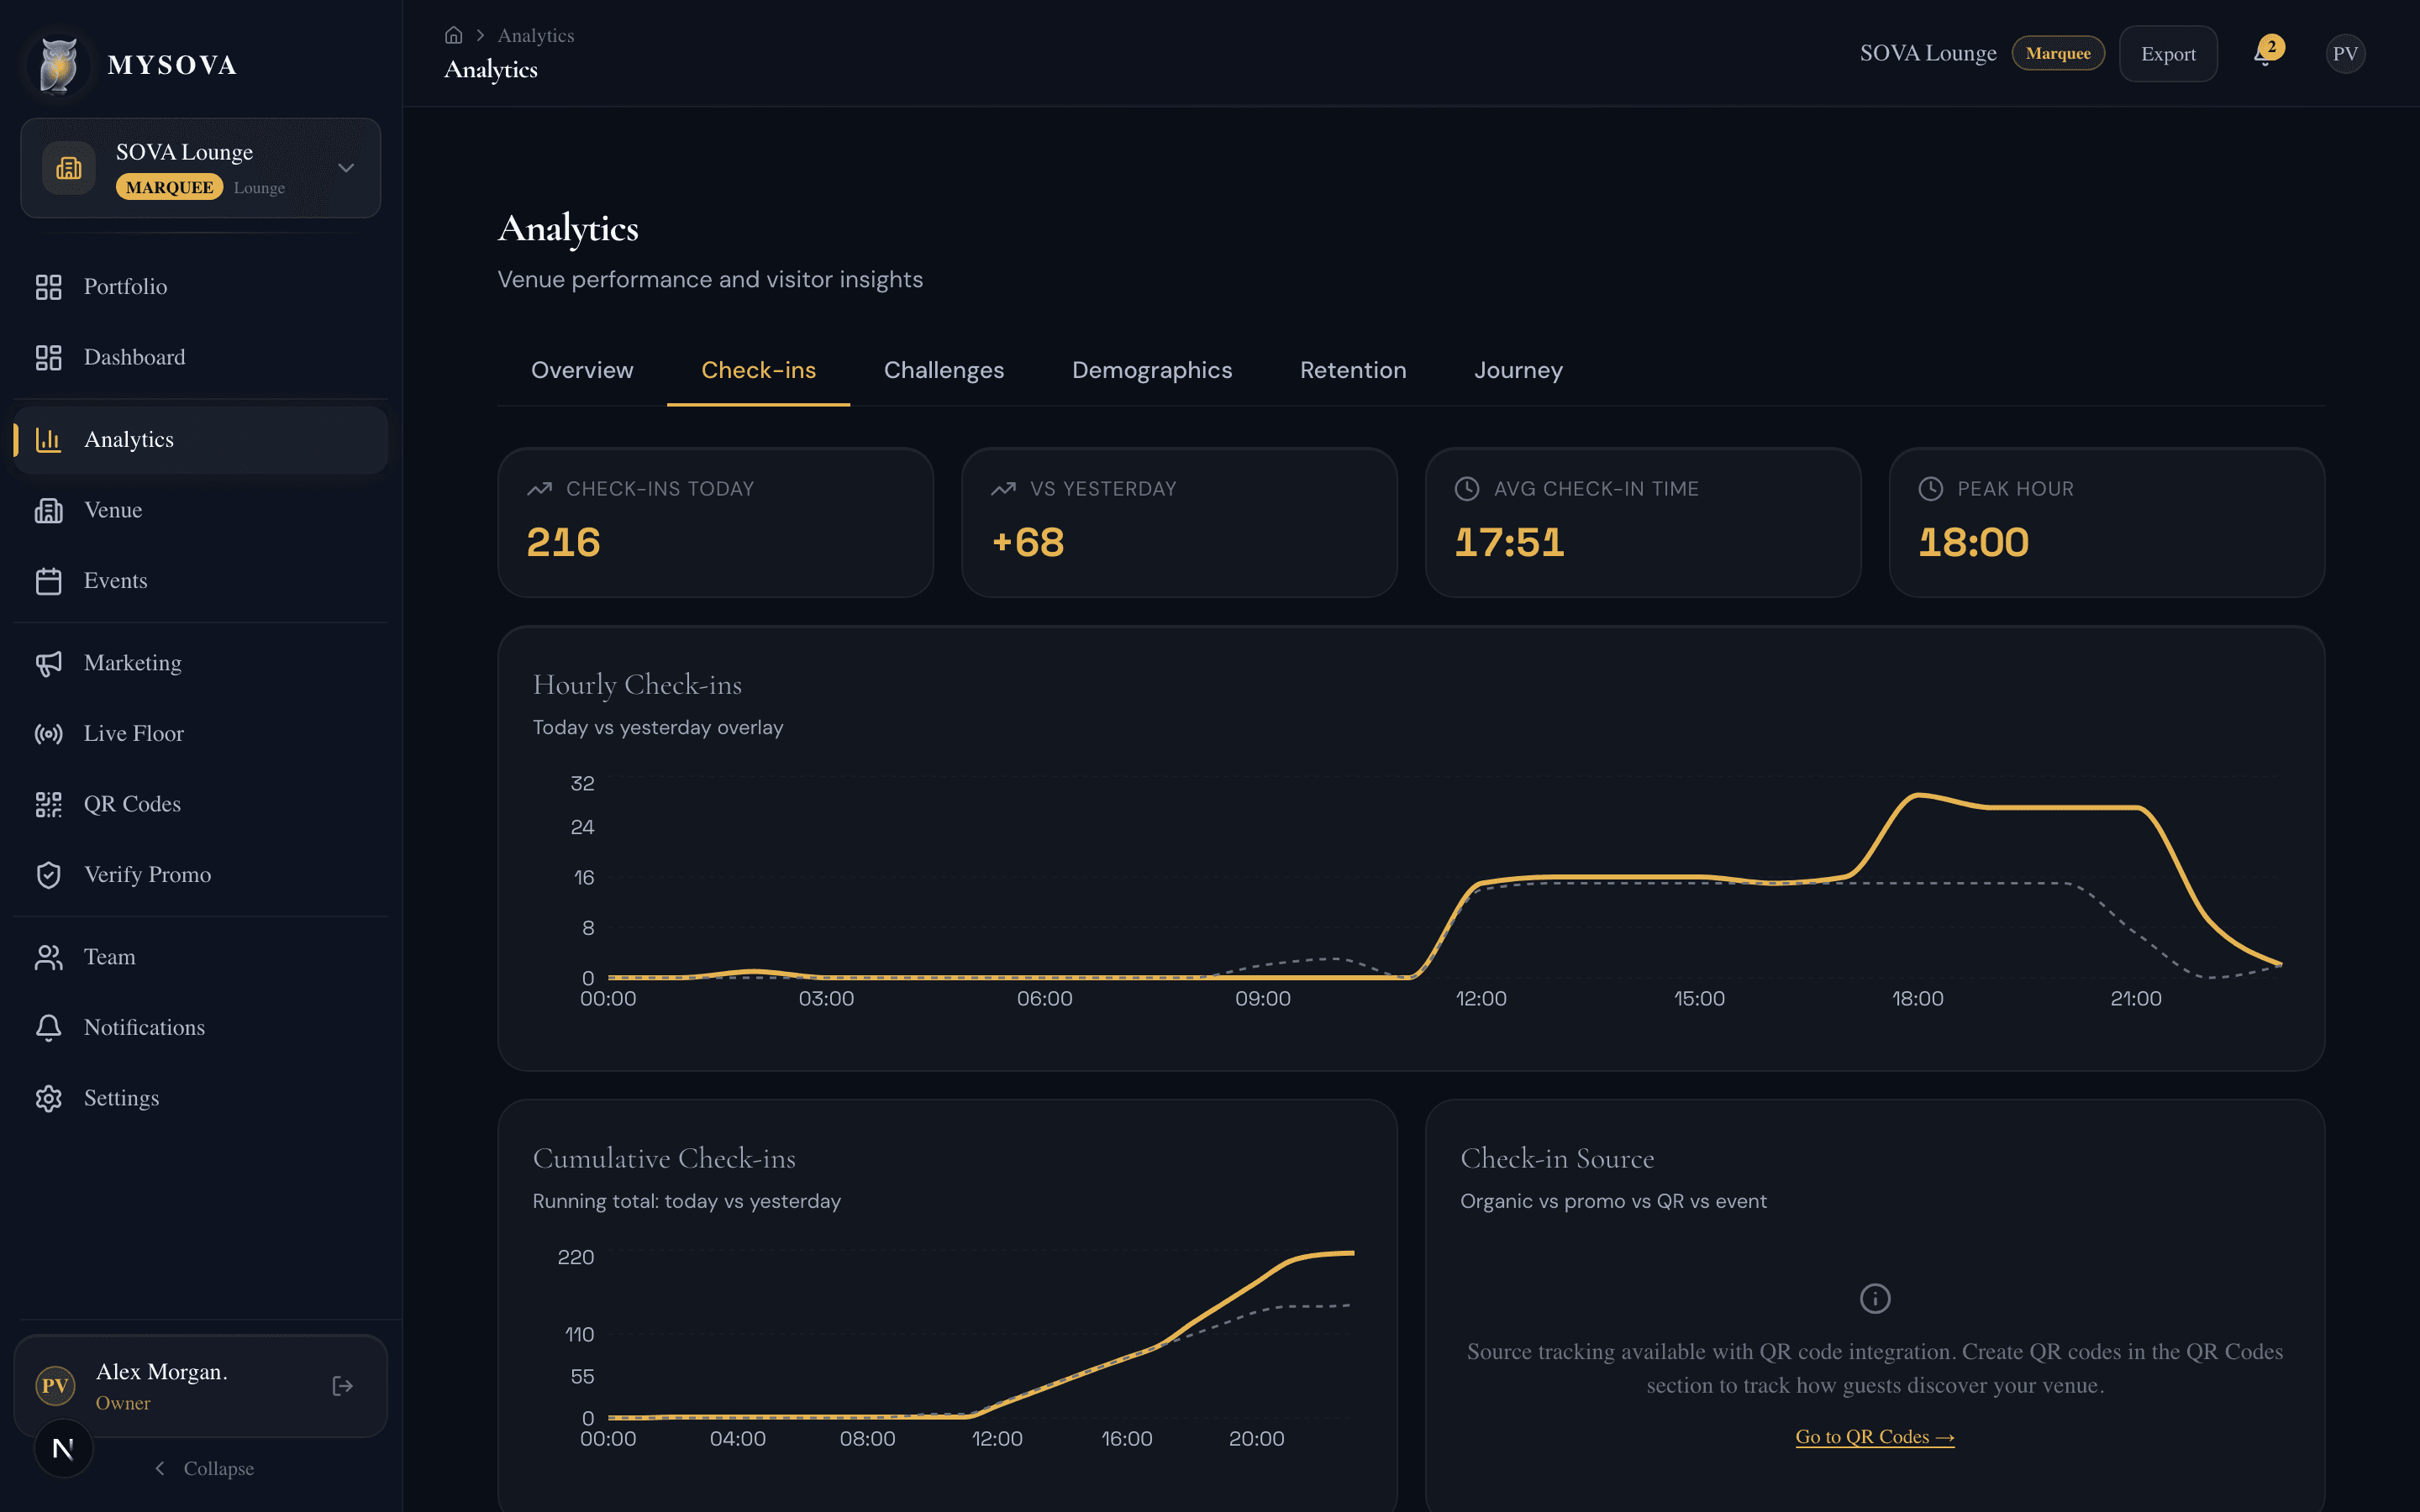Click the Export button
This screenshot has width=2420, height=1512.
tap(2168, 53)
